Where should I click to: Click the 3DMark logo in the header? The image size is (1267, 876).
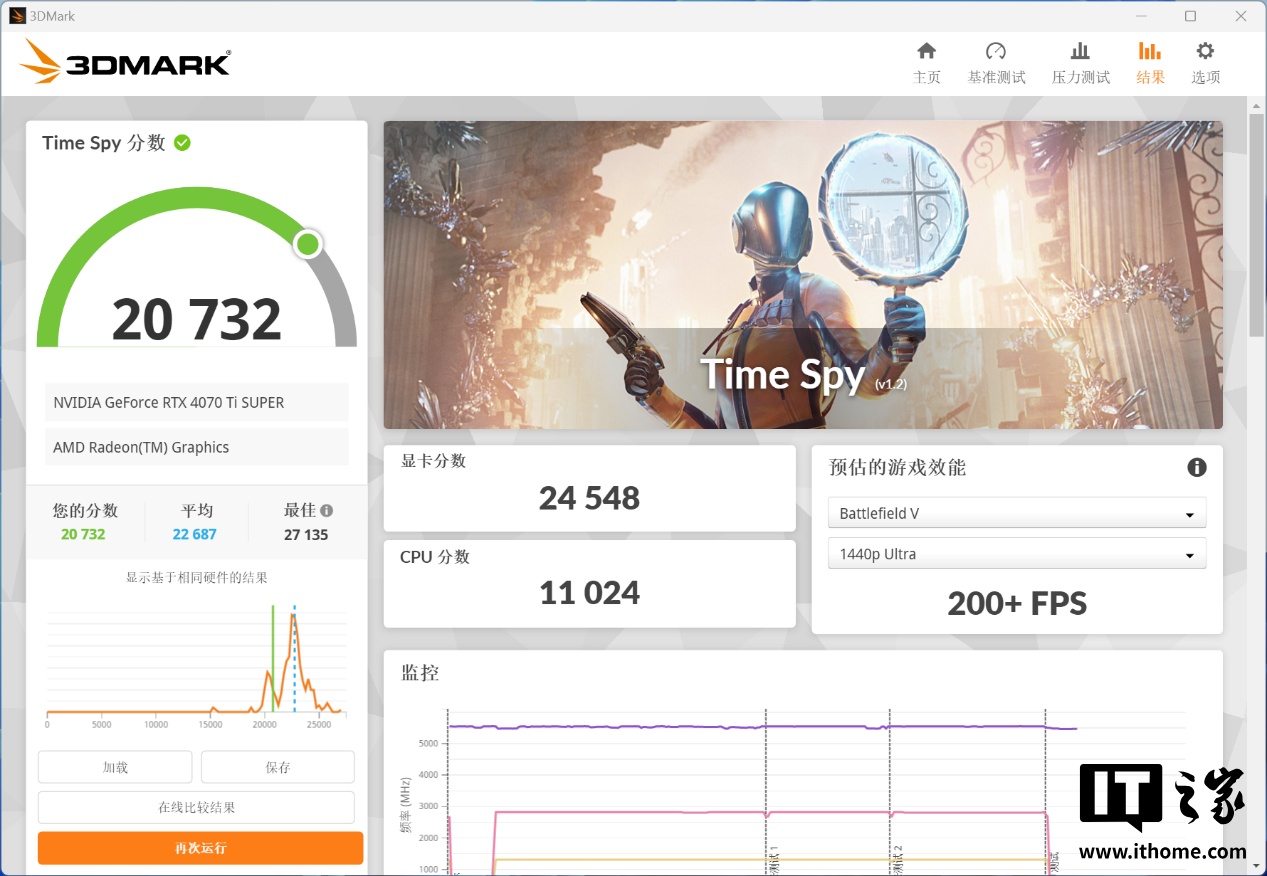click(125, 62)
